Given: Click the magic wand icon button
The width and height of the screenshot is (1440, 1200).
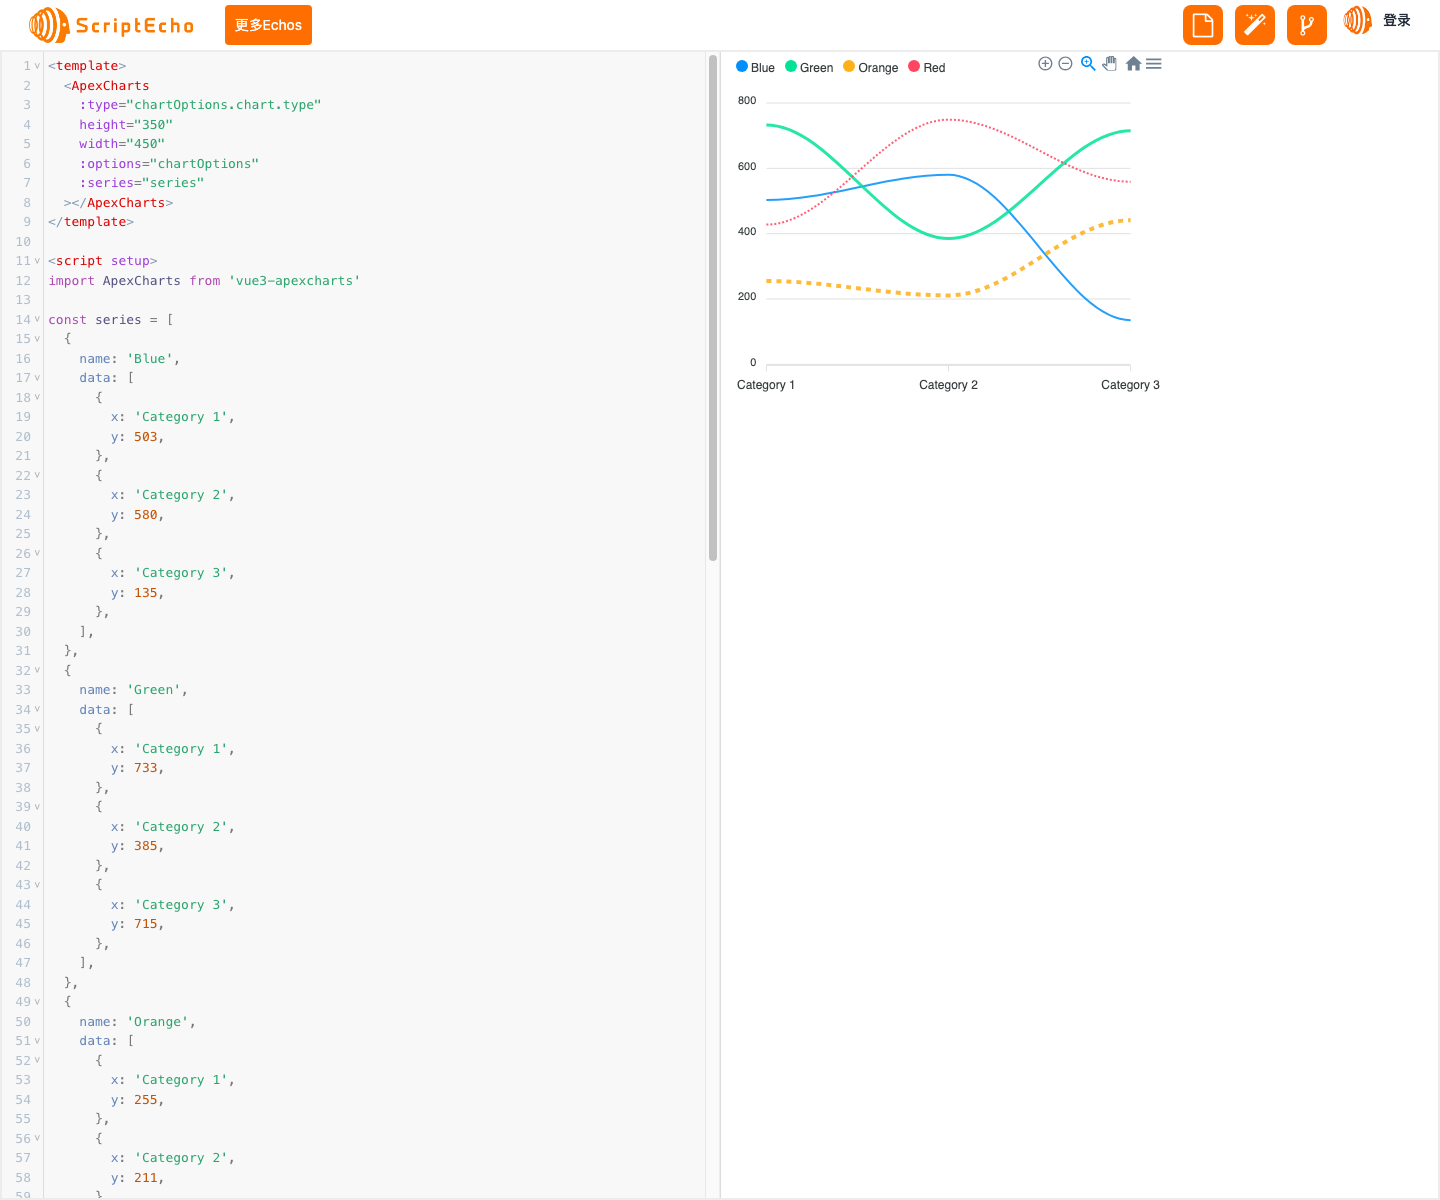Looking at the screenshot, I should click(x=1255, y=25).
